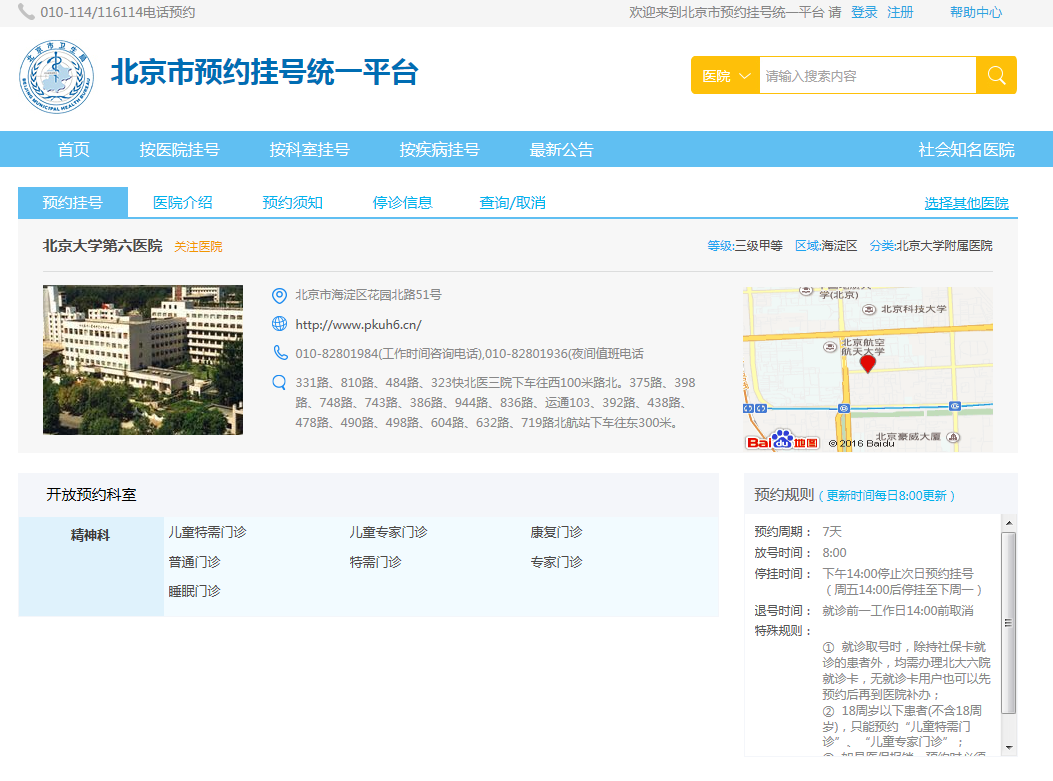Click the 预约规则 panel scrollbar thumb
Image resolution: width=1053 pixels, height=781 pixels.
[1008, 623]
